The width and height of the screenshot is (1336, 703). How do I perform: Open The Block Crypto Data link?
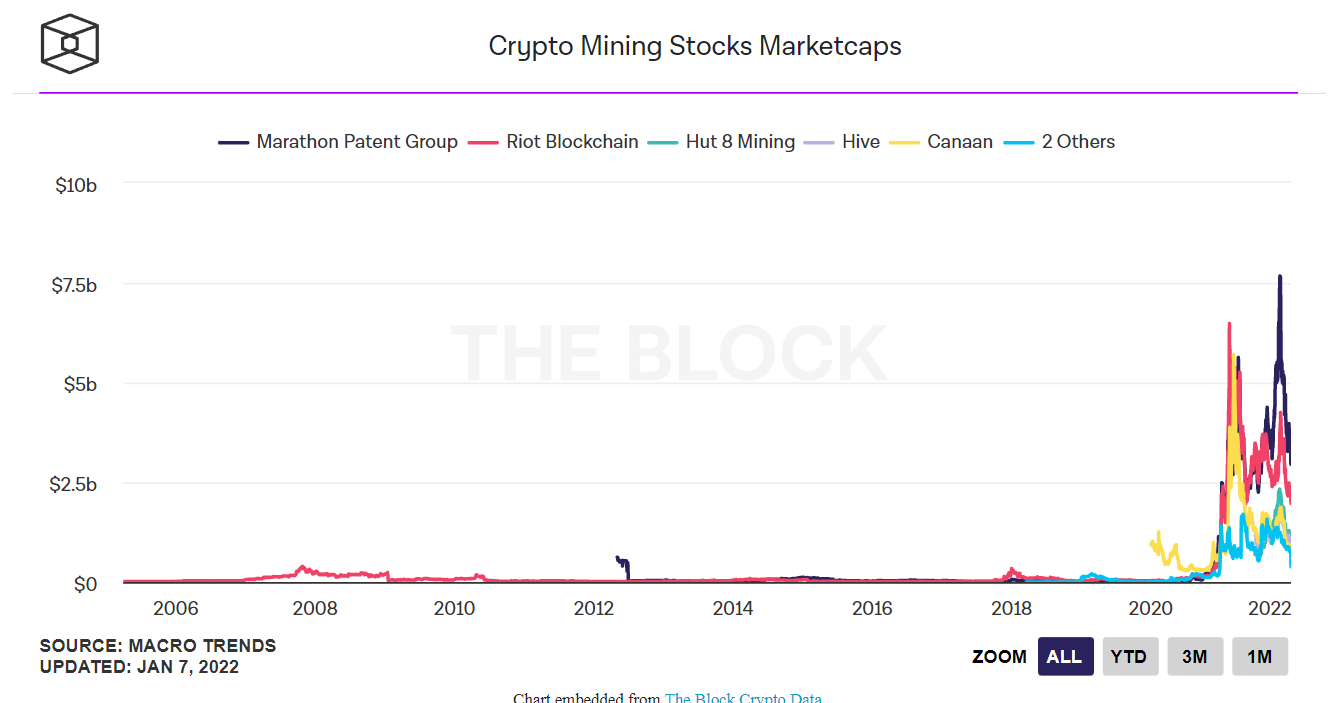point(742,698)
